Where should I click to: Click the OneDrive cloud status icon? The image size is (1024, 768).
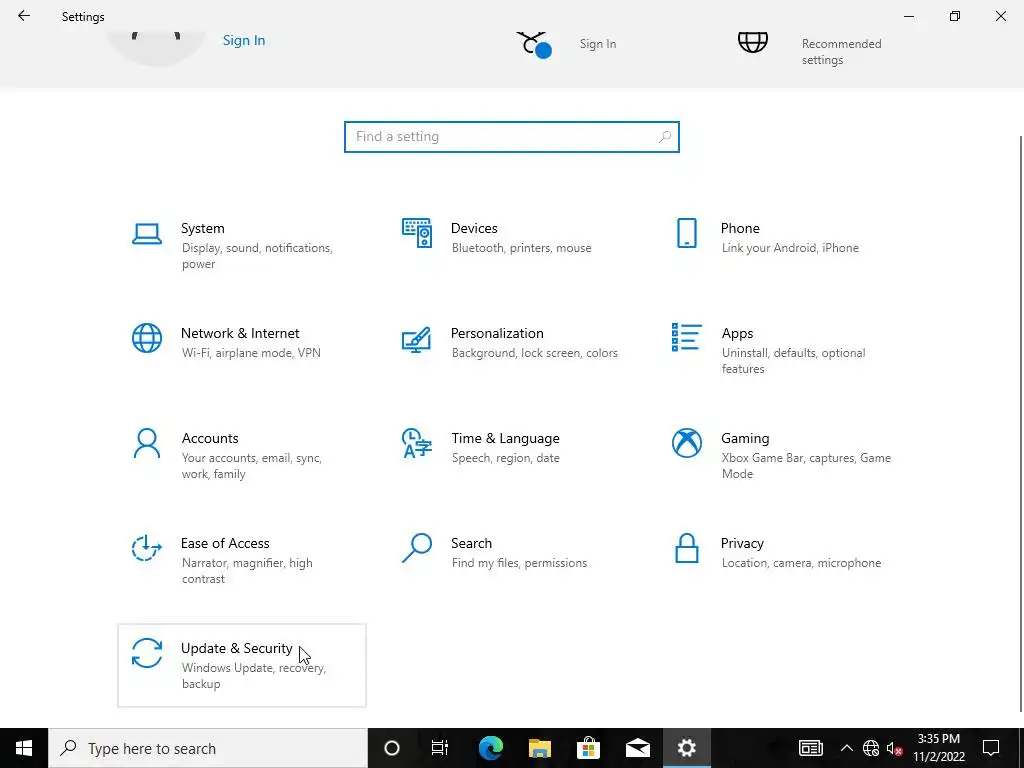click(x=534, y=44)
